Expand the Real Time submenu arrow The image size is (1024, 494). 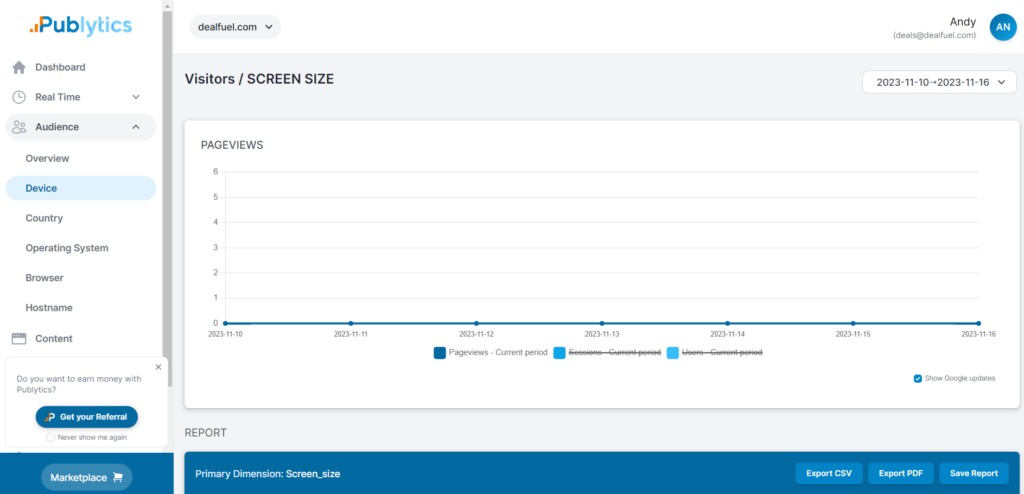136,97
